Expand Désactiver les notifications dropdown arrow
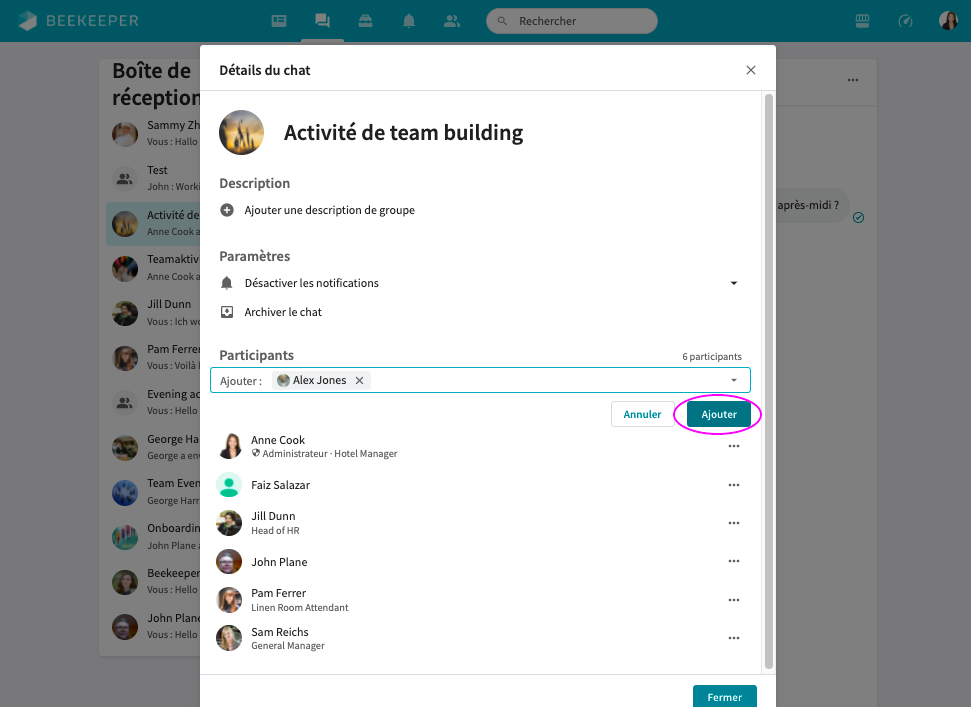Image resolution: width=971 pixels, height=707 pixels. pyautogui.click(x=733, y=283)
